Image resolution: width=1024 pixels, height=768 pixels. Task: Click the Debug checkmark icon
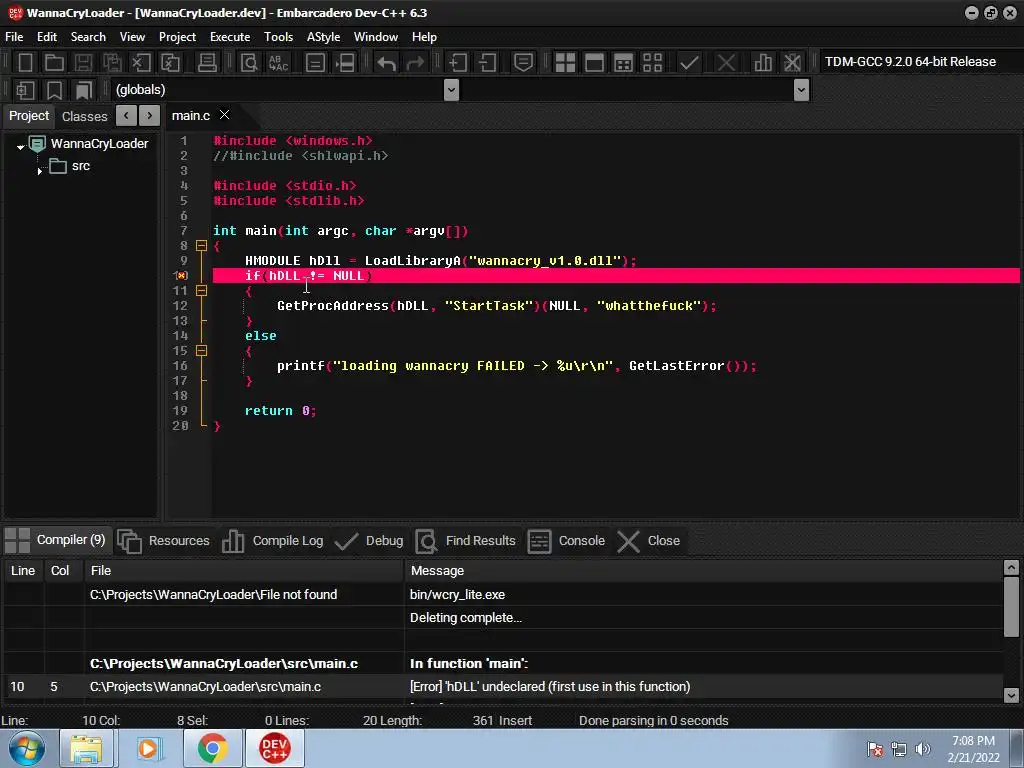(x=689, y=63)
